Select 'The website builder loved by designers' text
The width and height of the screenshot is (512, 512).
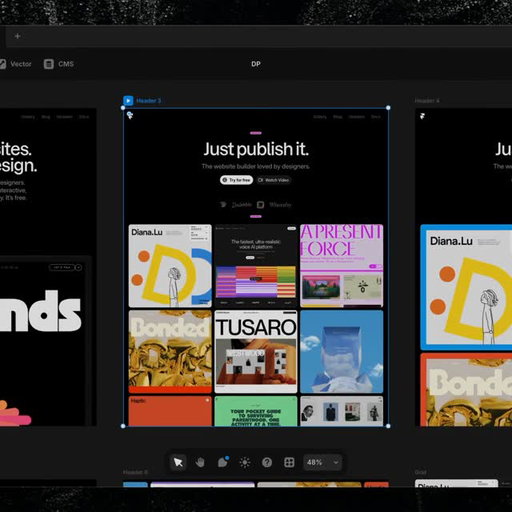click(256, 166)
